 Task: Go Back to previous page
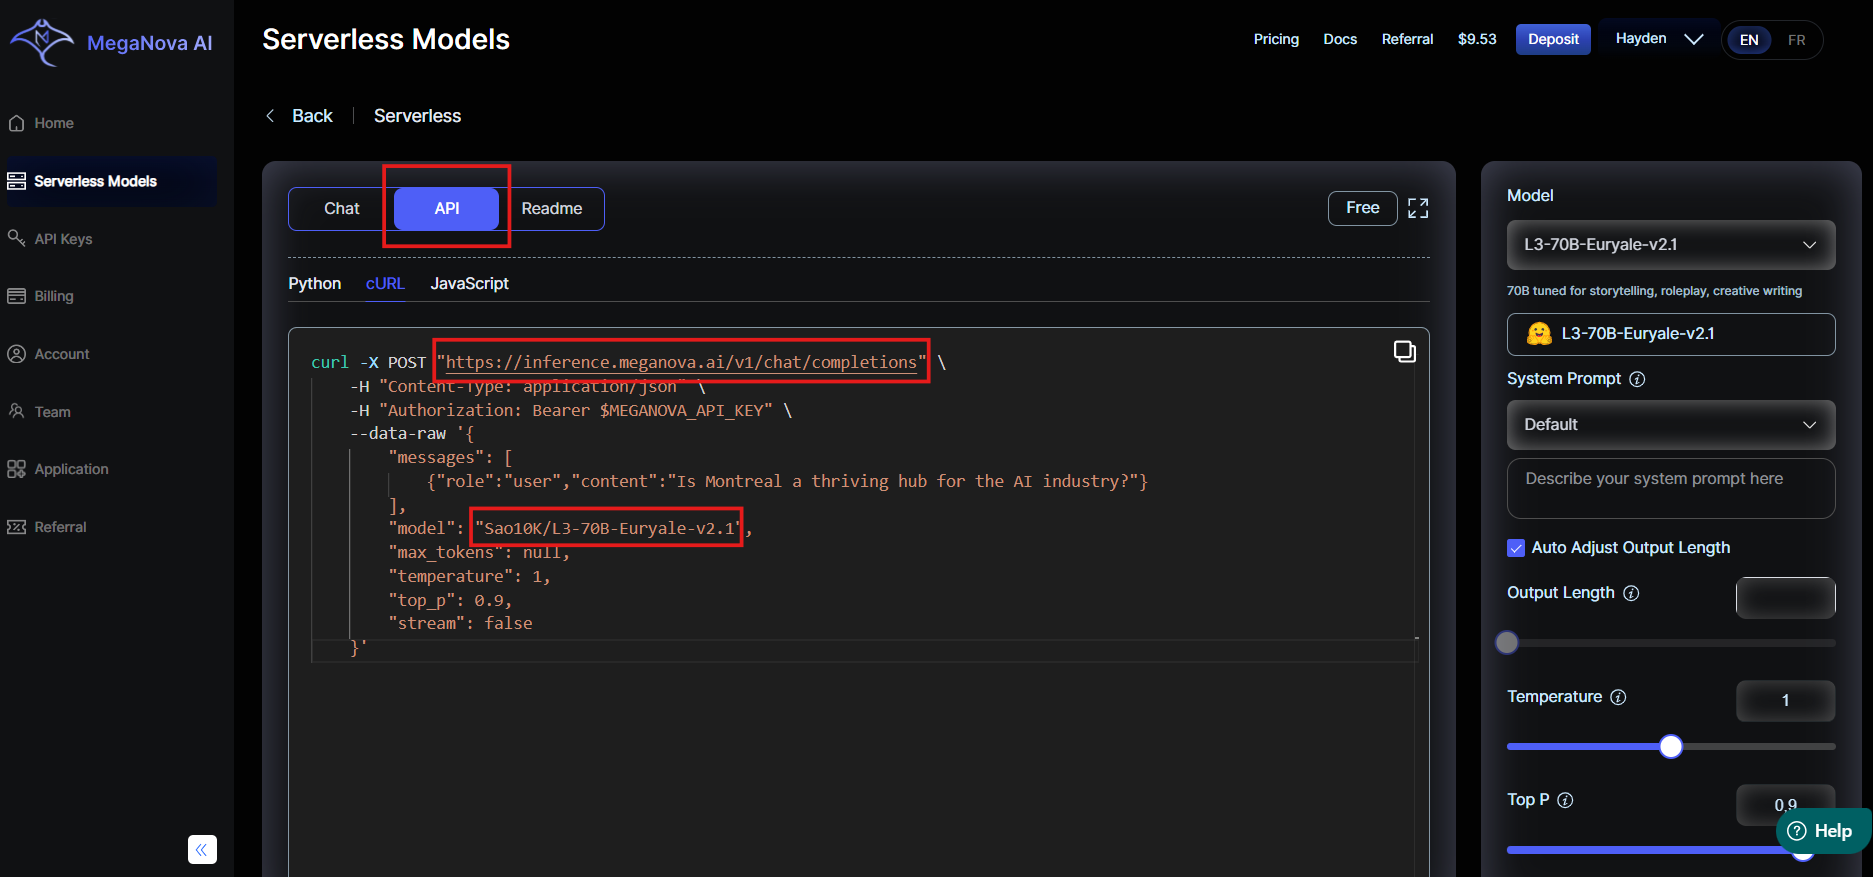coord(300,116)
